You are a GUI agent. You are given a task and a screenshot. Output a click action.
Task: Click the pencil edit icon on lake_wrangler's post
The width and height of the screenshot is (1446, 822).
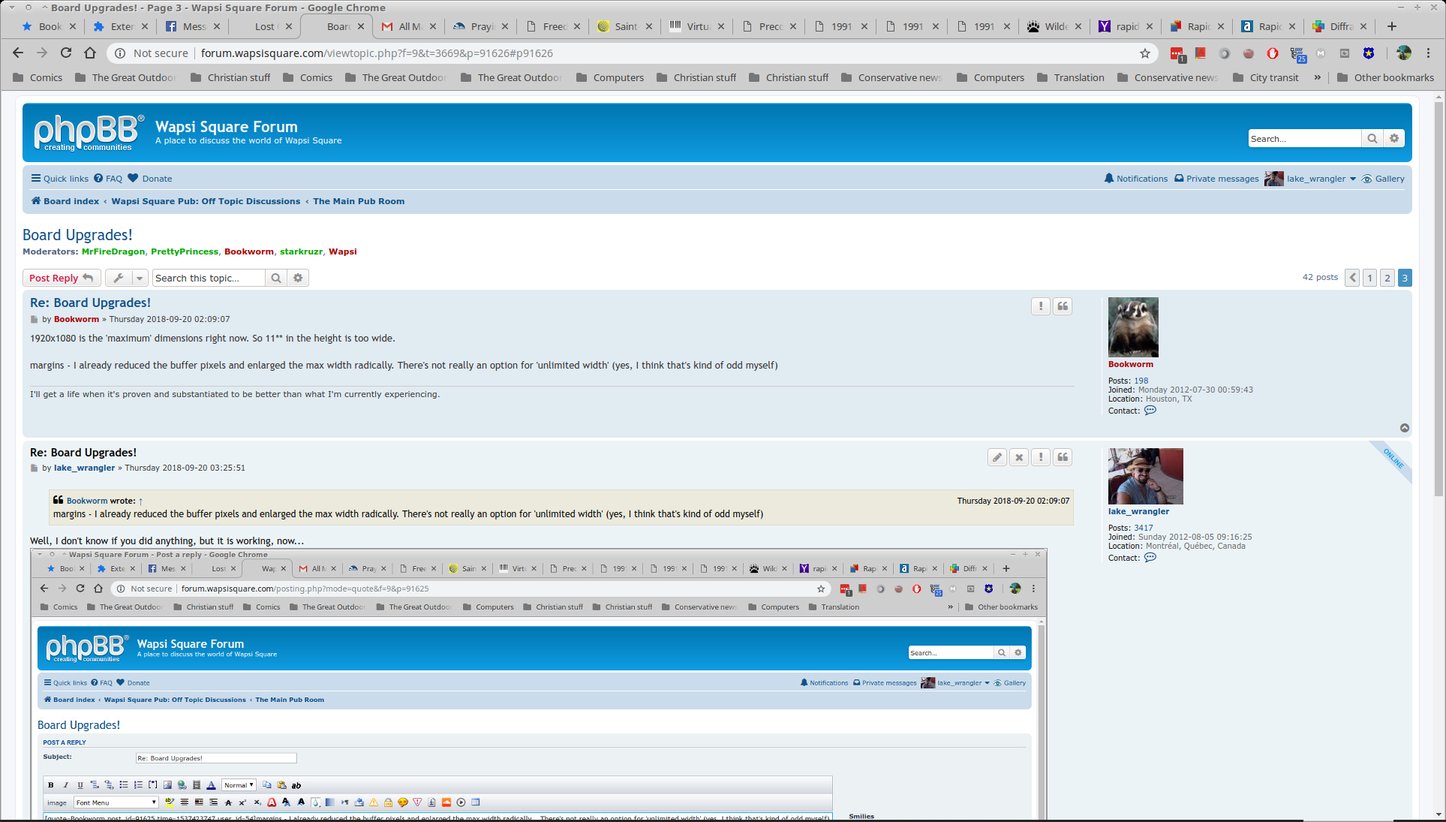[997, 457]
